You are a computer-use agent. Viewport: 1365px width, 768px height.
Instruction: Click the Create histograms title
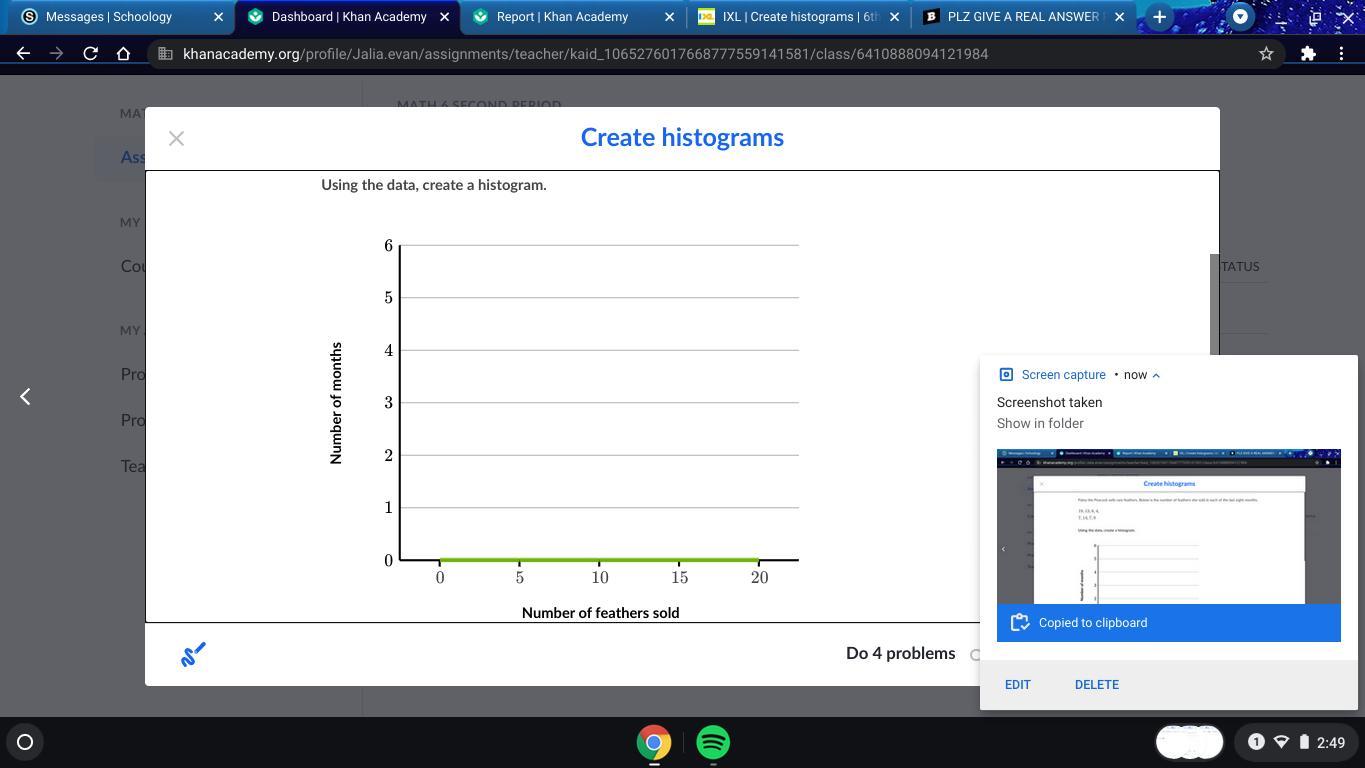coord(682,138)
